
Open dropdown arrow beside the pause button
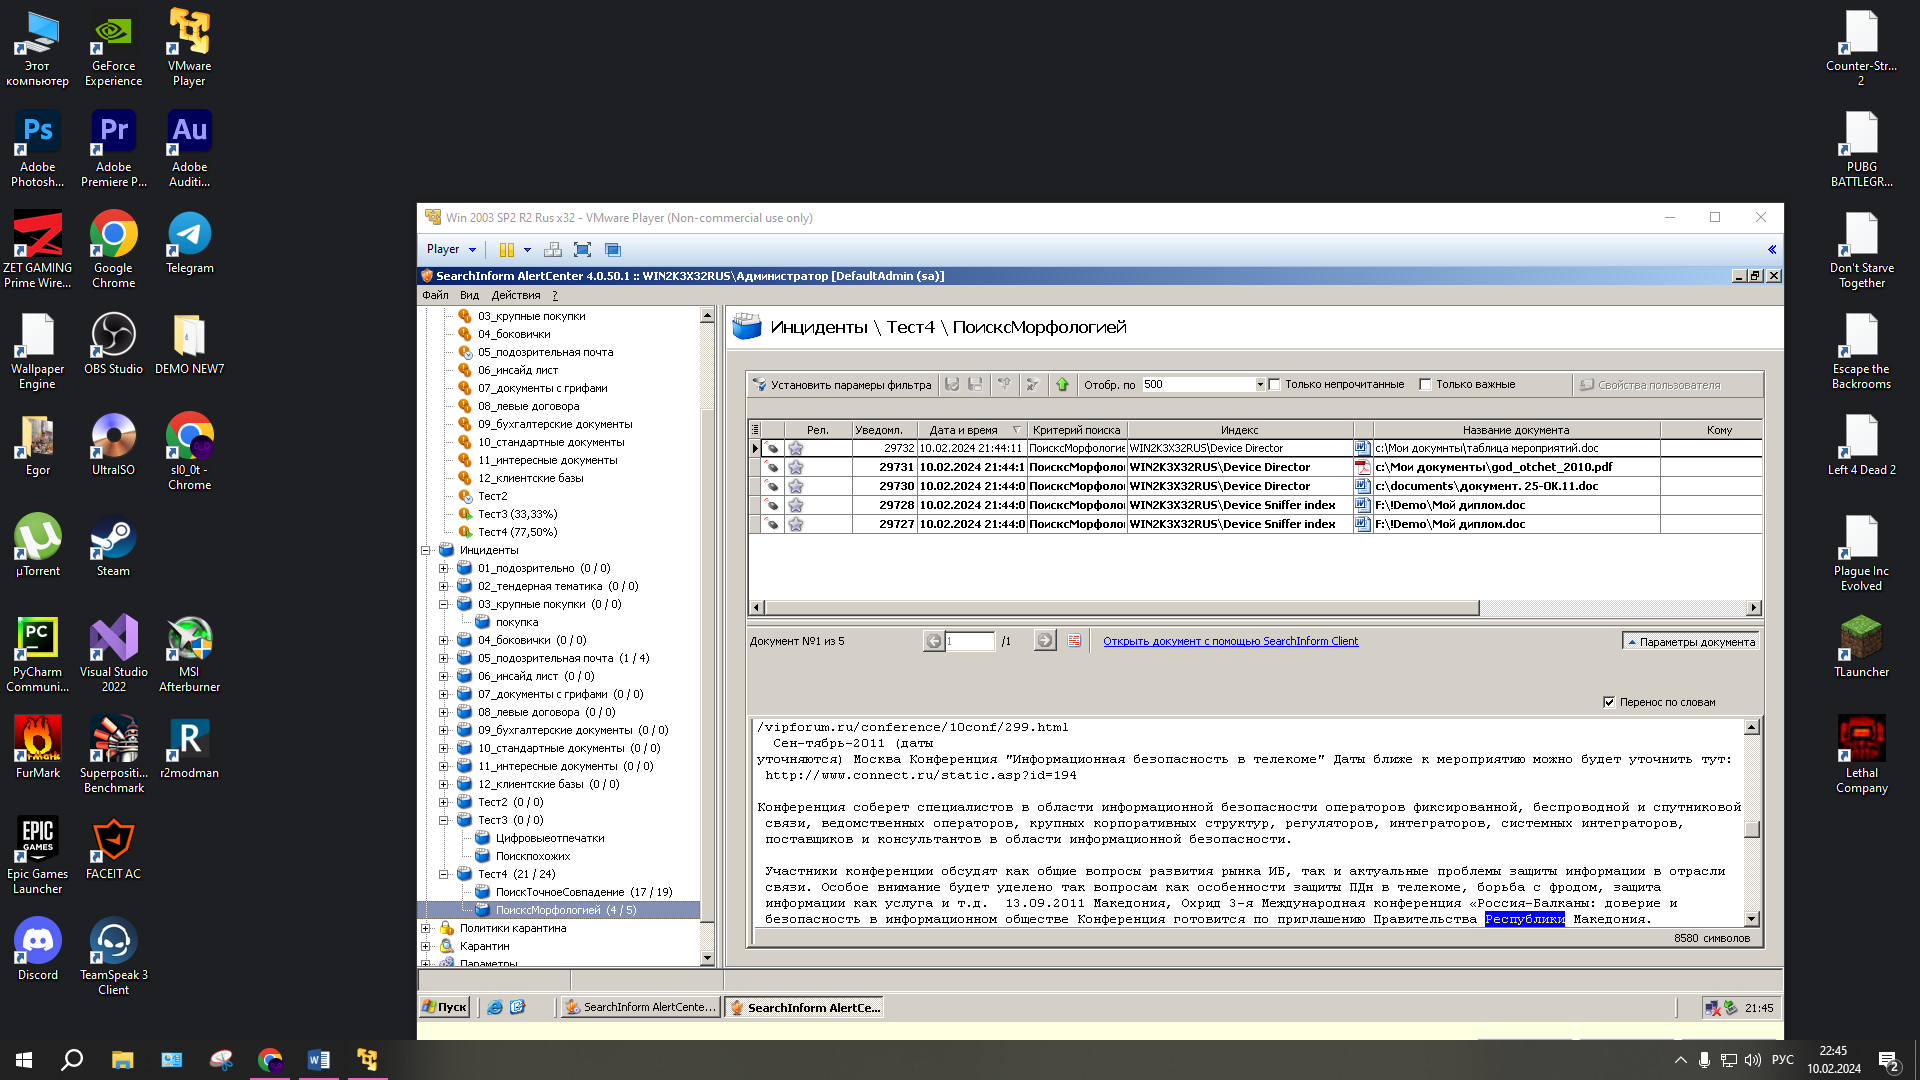click(527, 250)
